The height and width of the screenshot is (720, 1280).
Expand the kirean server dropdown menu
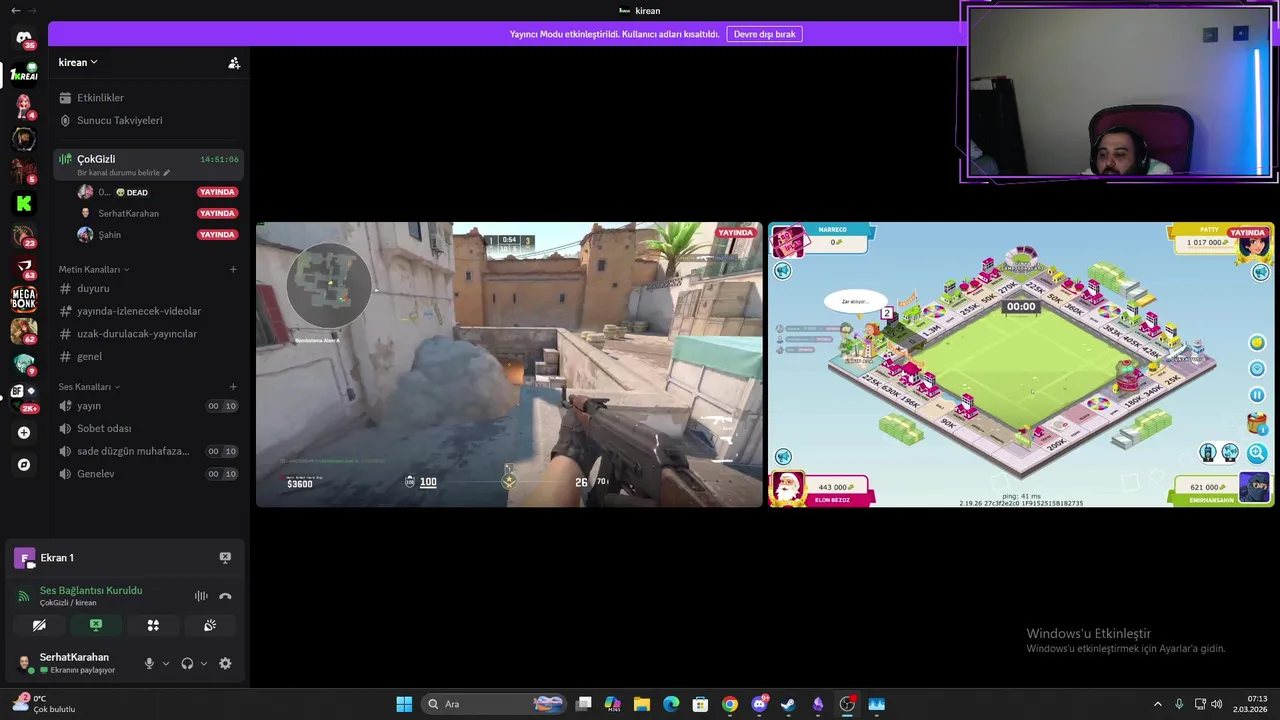pos(78,62)
